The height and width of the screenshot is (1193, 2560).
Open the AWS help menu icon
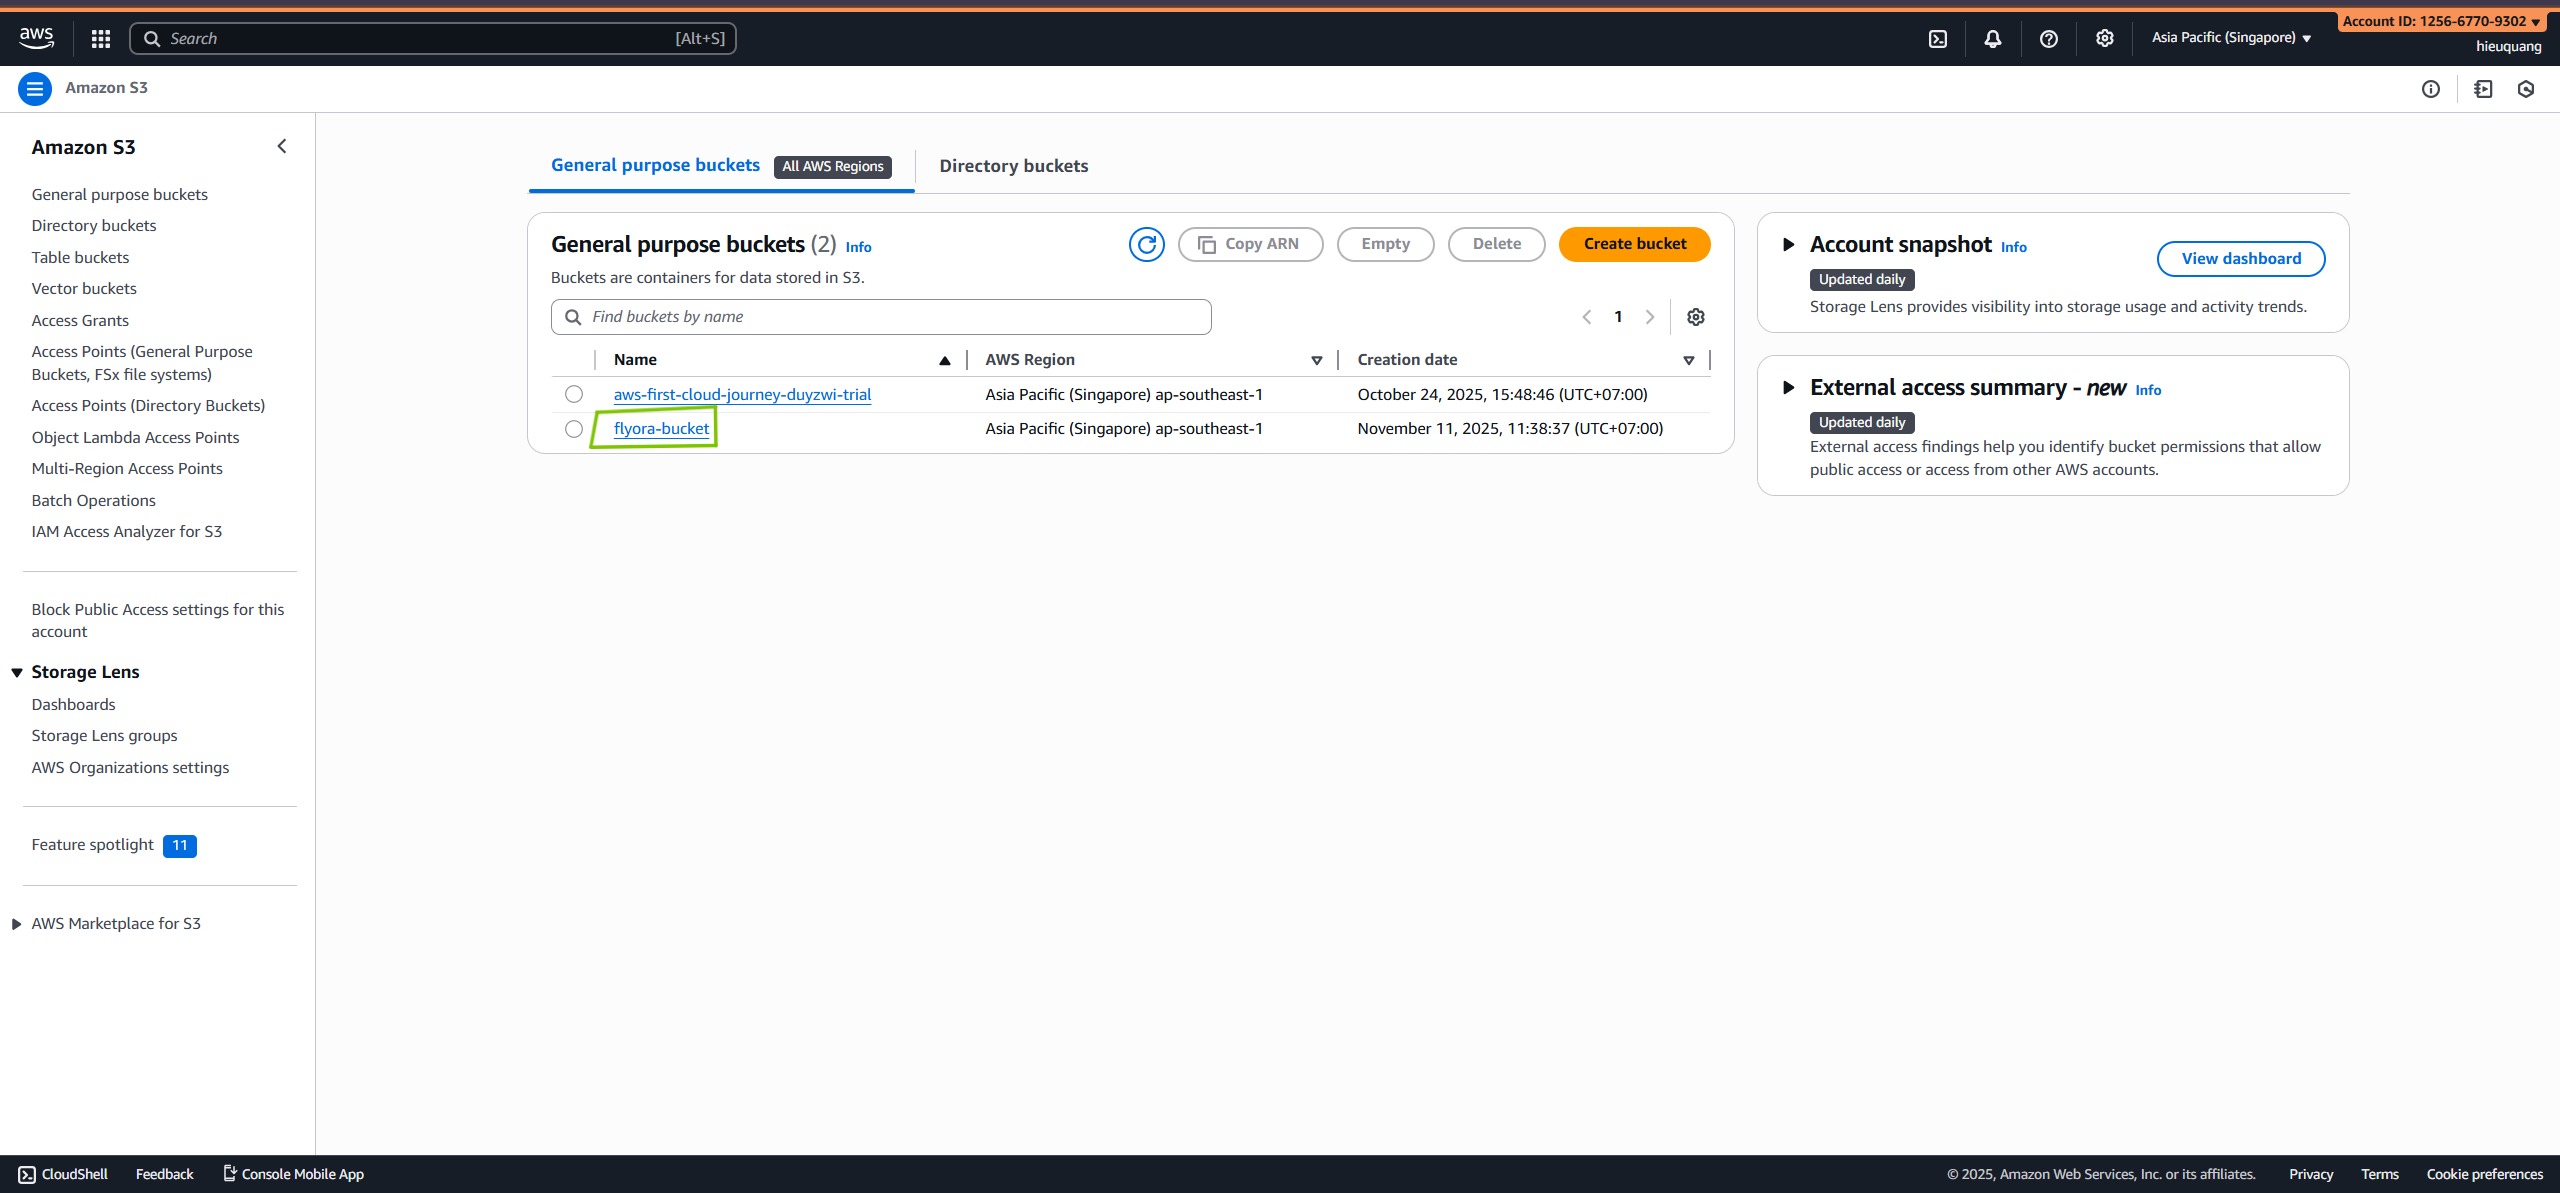tap(2048, 38)
